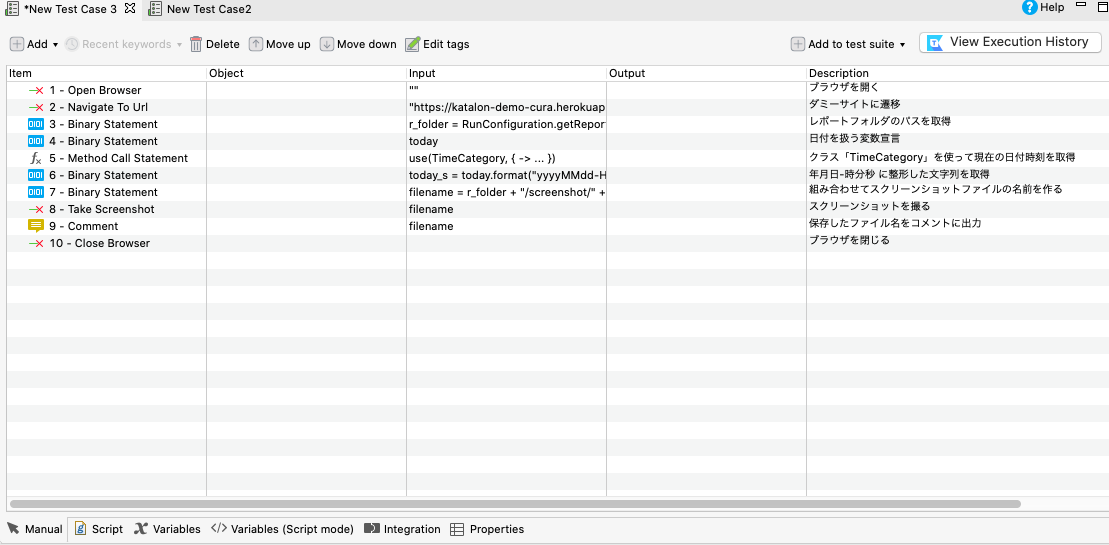Image resolution: width=1109 pixels, height=545 pixels.
Task: Click the binary icon of step 6
Action: [36, 175]
